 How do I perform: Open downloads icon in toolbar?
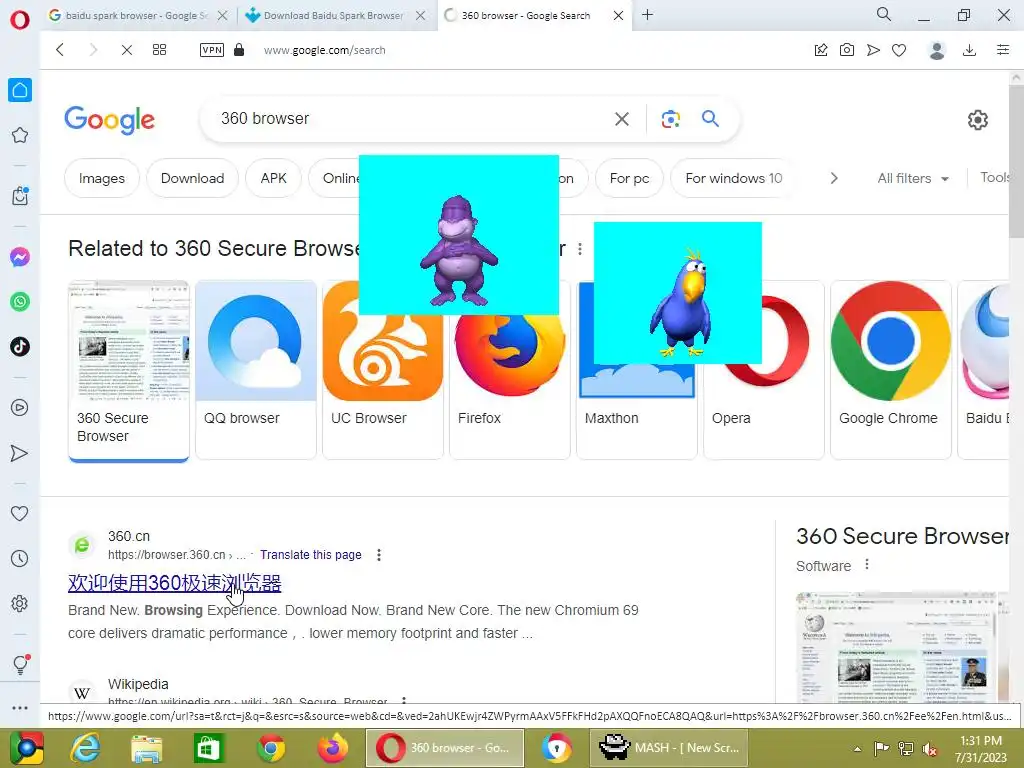tap(970, 50)
